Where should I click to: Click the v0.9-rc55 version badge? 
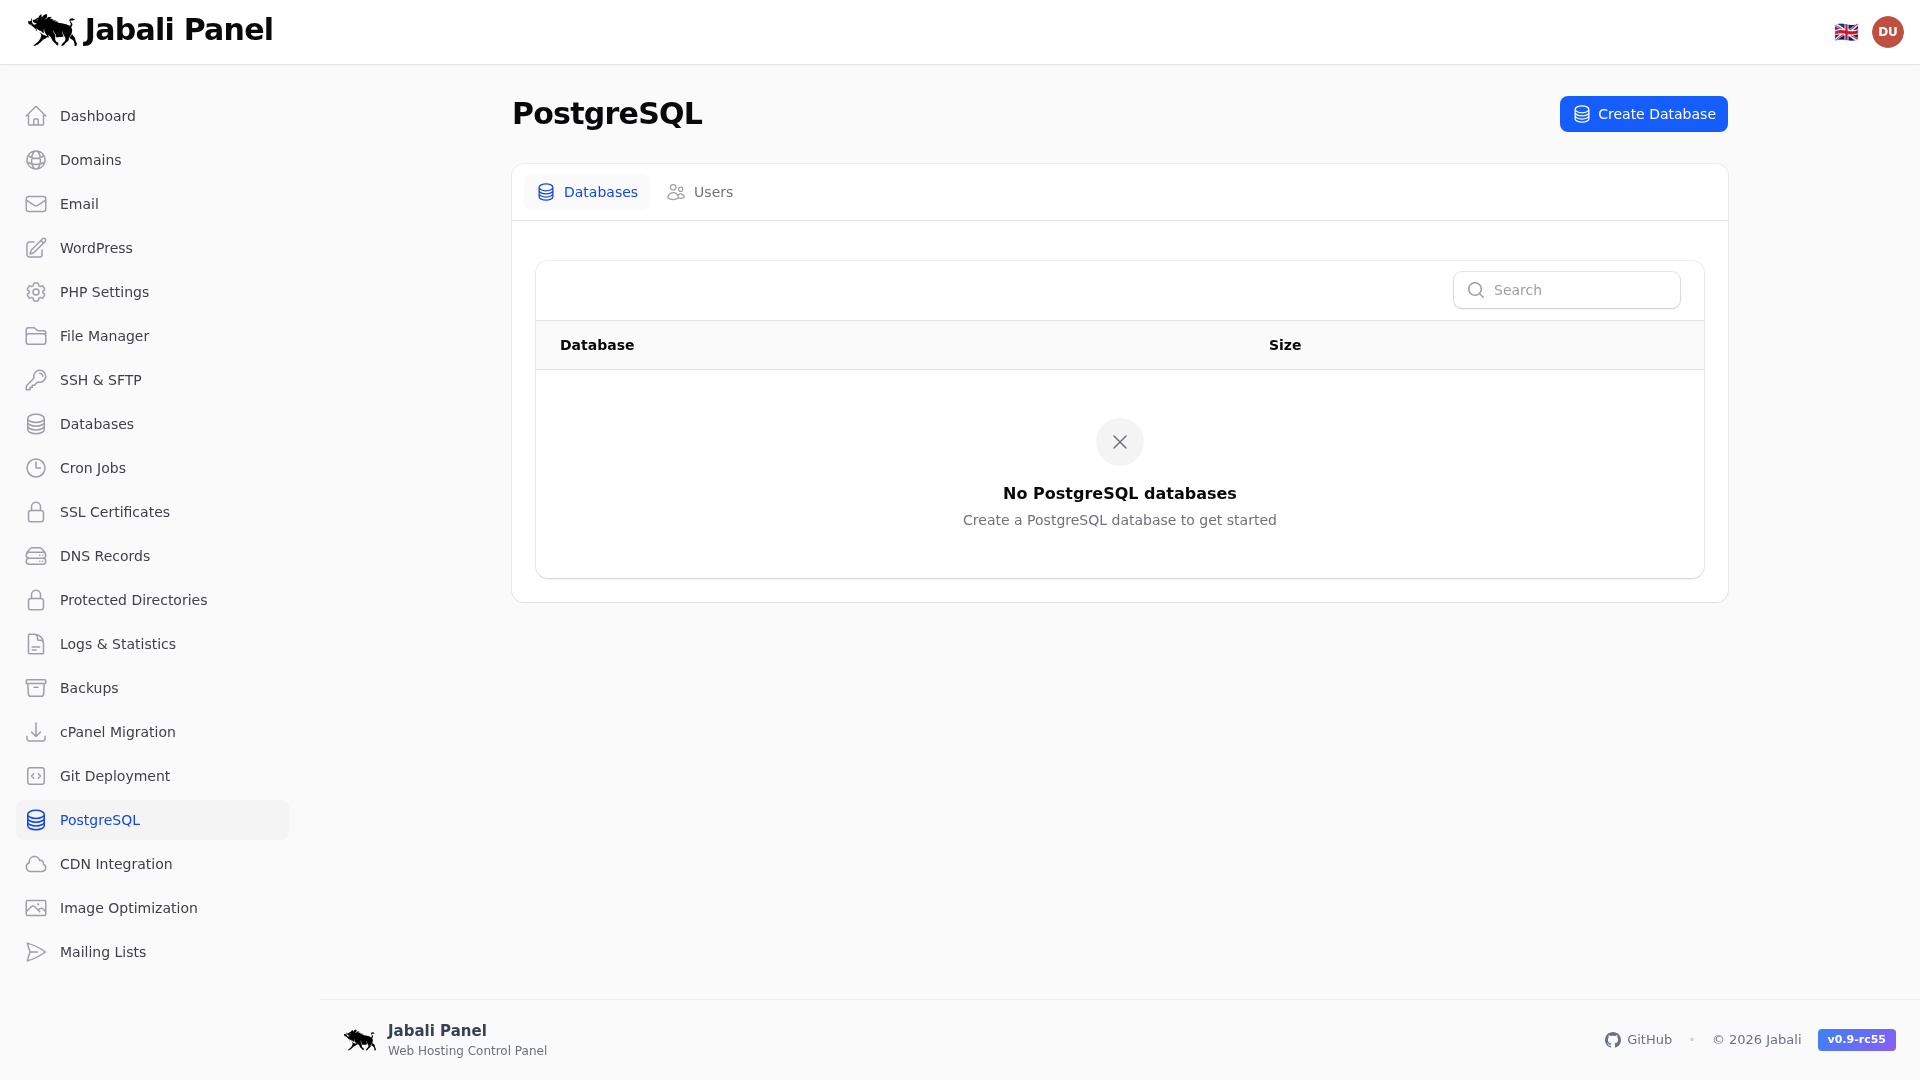pyautogui.click(x=1856, y=1040)
